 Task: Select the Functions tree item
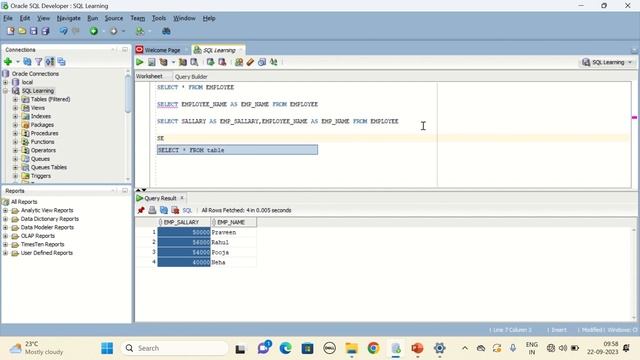pos(42,142)
